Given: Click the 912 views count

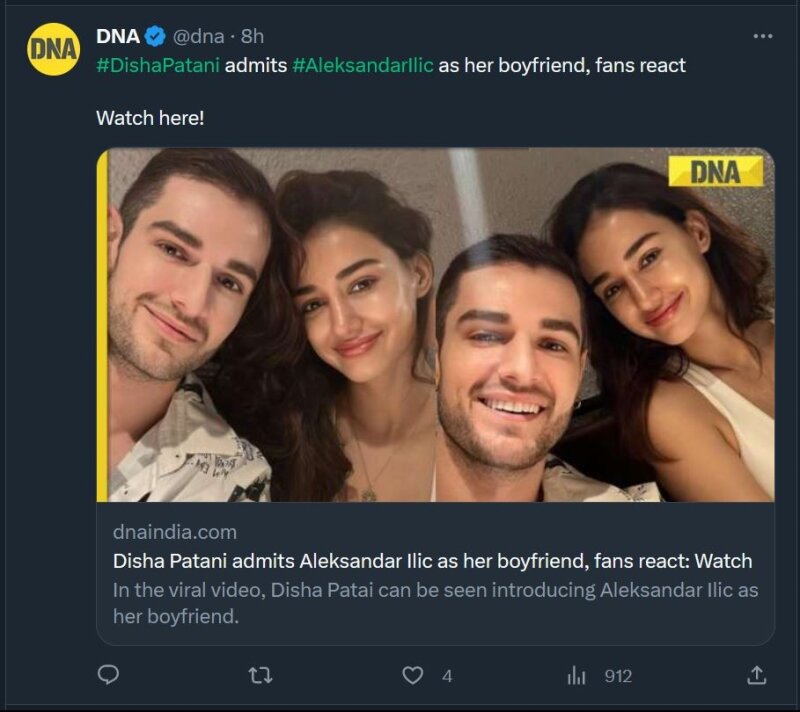Looking at the screenshot, I should click(x=618, y=677).
